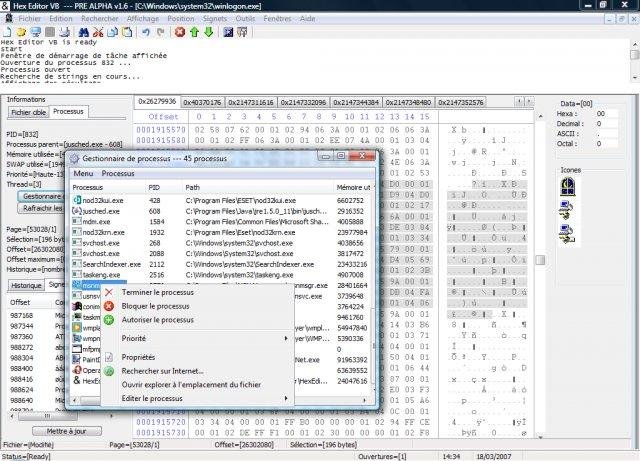Viewport: 640px width, 461px height.
Task: Switch to the 0x2147348480 tab
Action: [x=408, y=102]
